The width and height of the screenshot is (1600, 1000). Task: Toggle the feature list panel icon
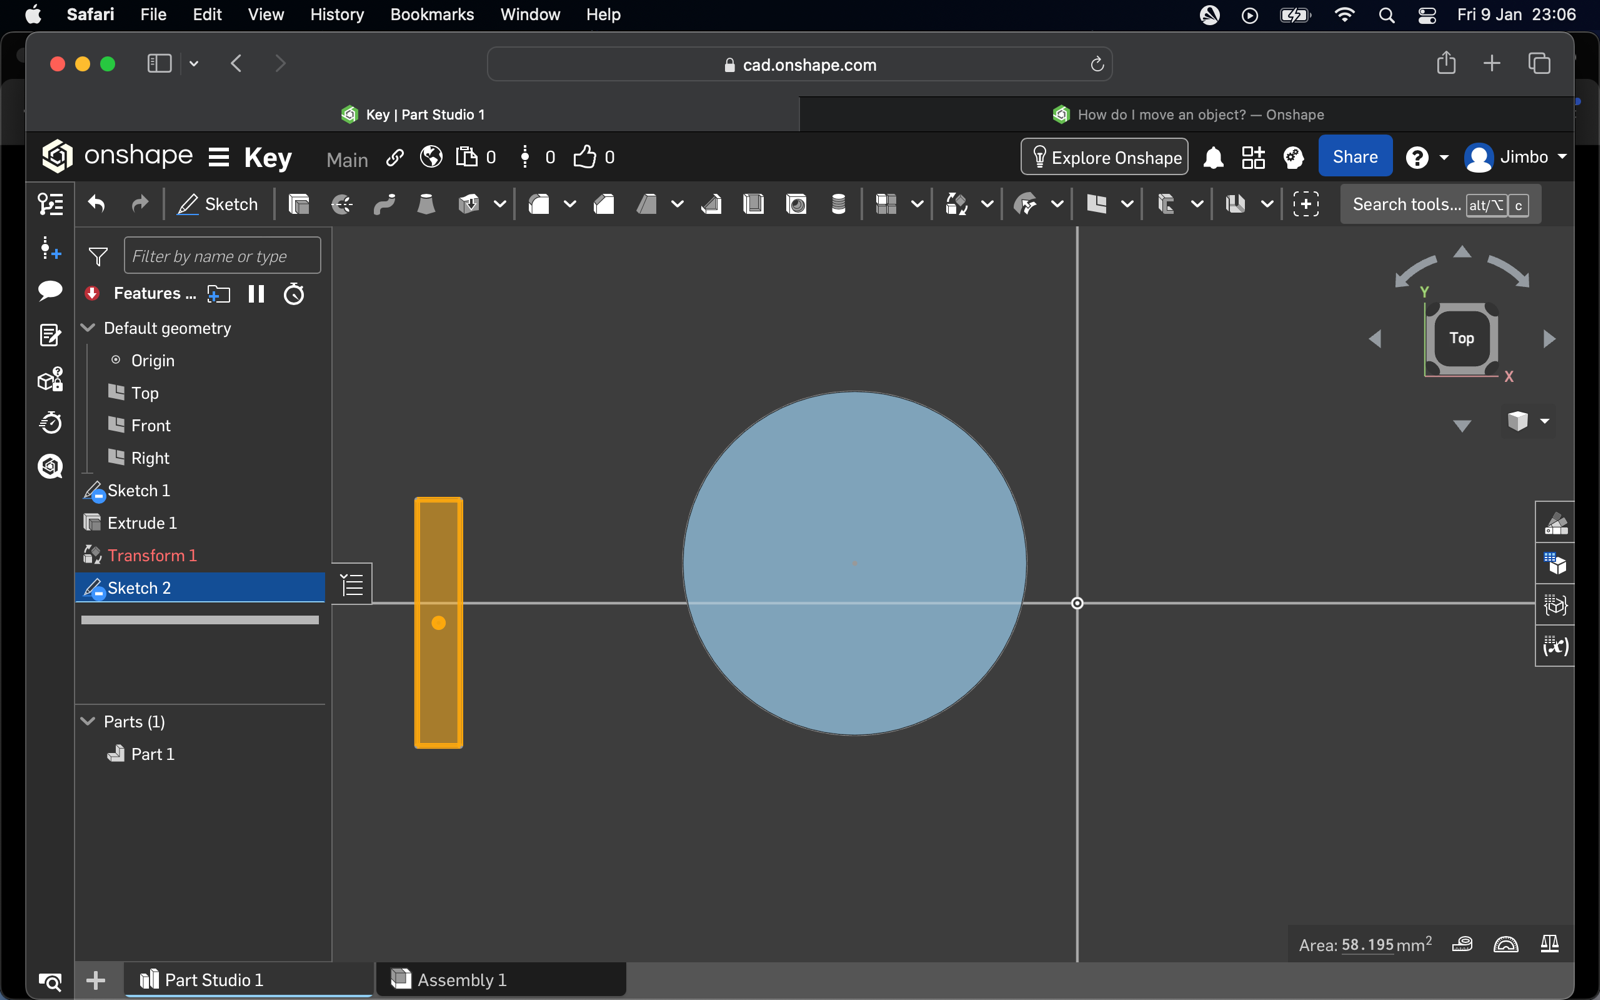coord(50,204)
